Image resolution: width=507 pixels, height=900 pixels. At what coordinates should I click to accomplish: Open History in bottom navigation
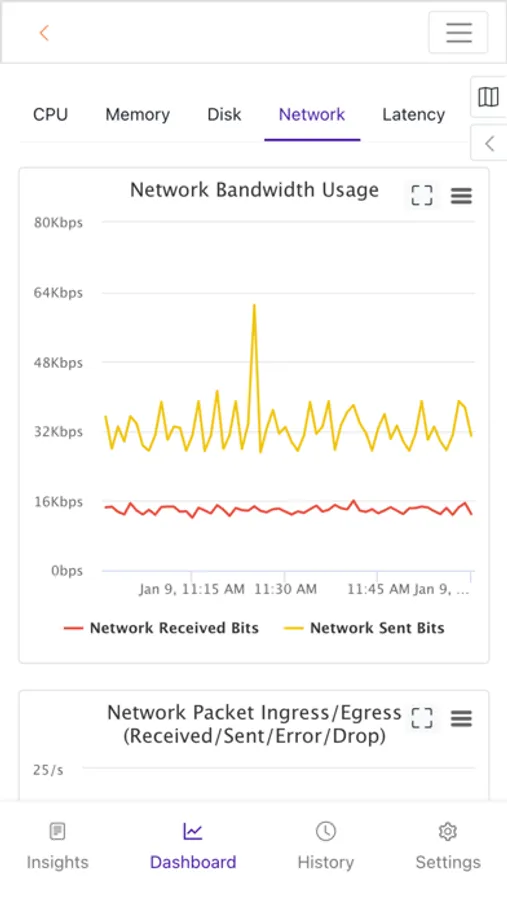(x=326, y=847)
